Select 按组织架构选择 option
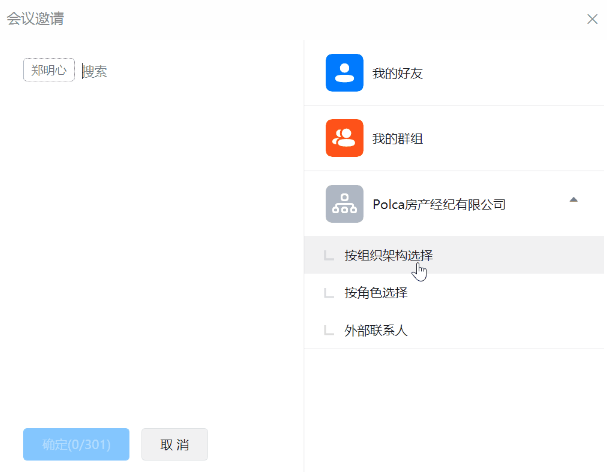607x472 pixels. (x=454, y=255)
